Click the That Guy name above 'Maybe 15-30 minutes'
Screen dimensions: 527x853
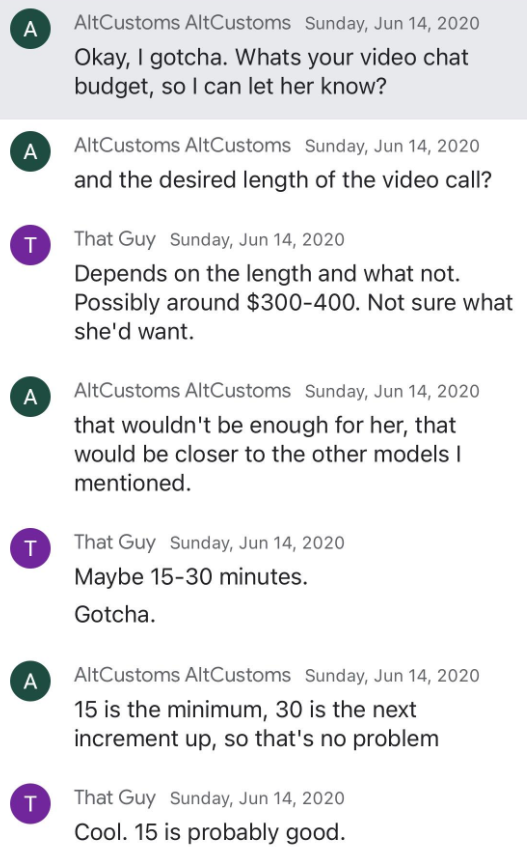click(x=115, y=542)
